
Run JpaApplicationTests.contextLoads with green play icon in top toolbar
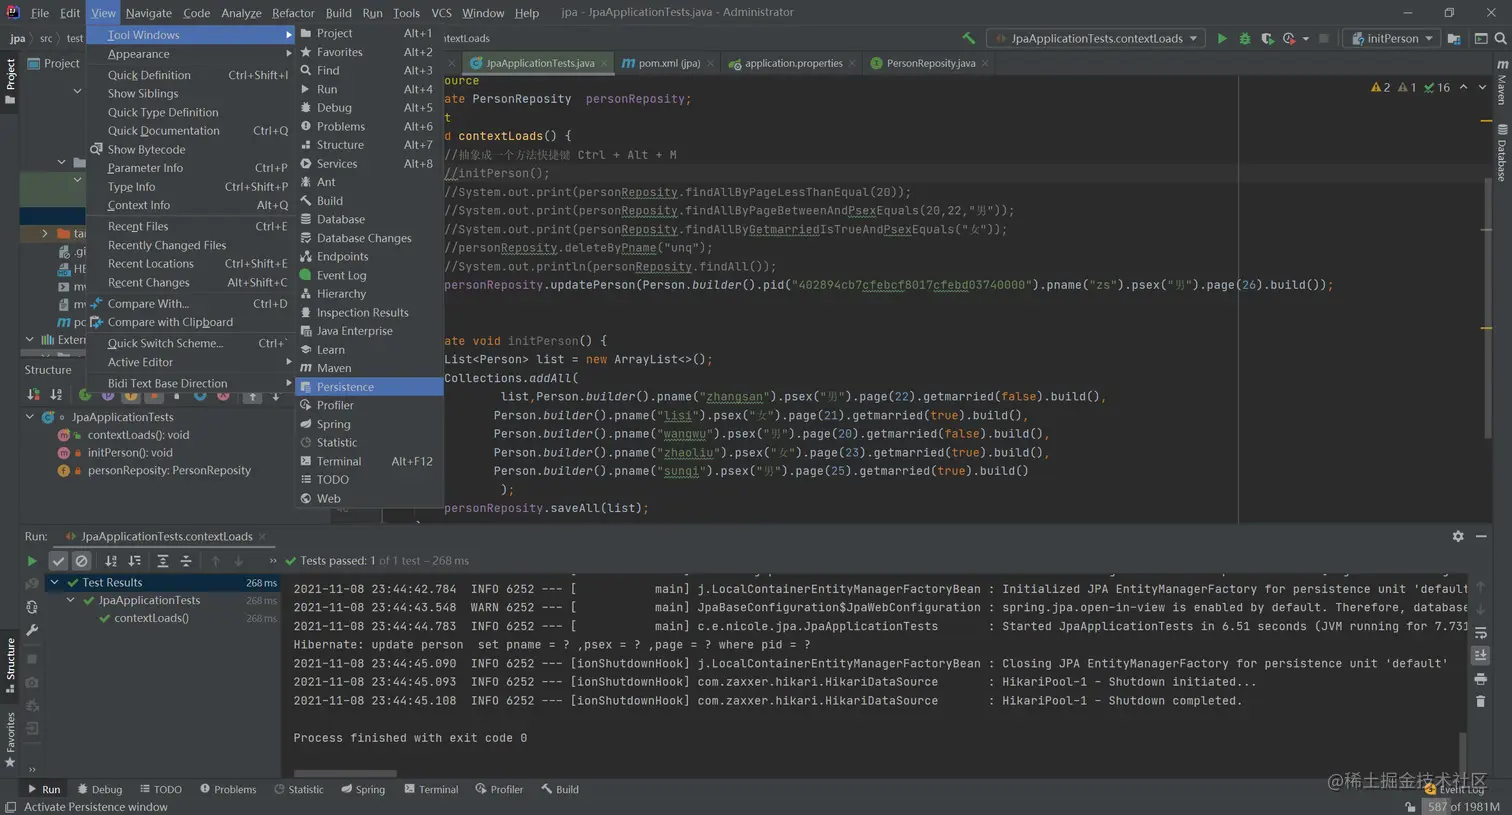click(x=1221, y=39)
